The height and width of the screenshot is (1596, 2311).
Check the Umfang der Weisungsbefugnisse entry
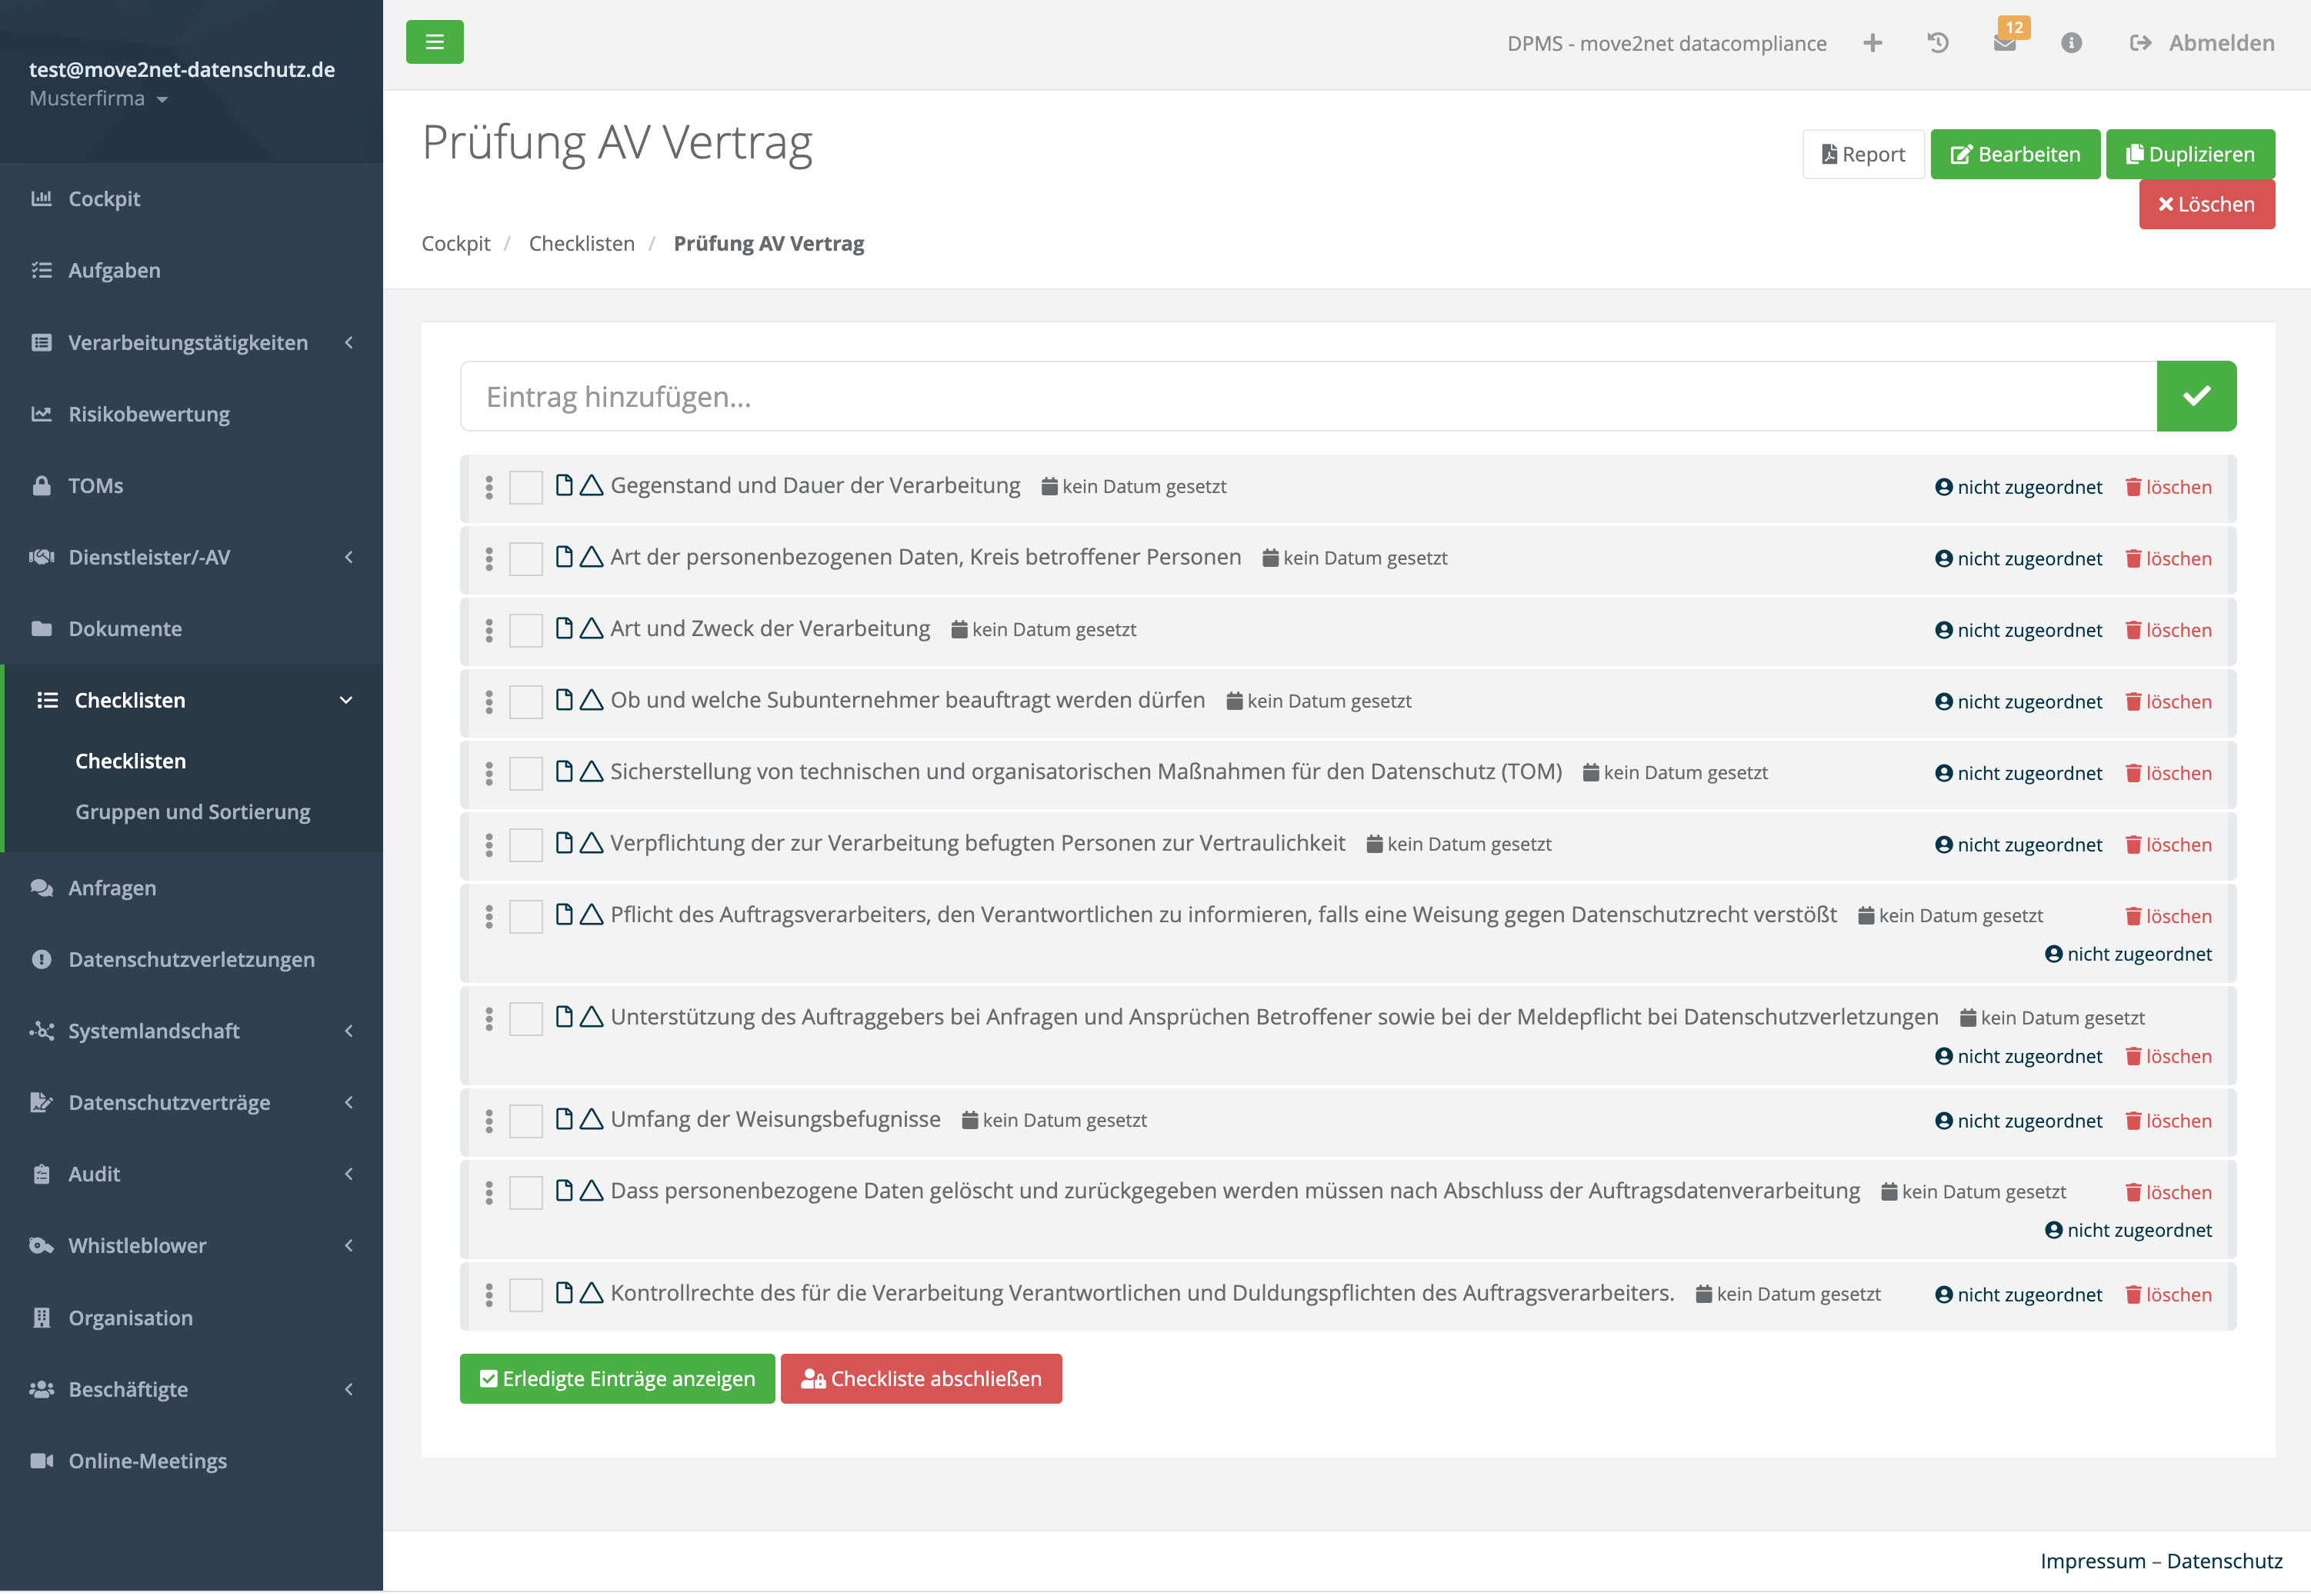click(x=526, y=1121)
